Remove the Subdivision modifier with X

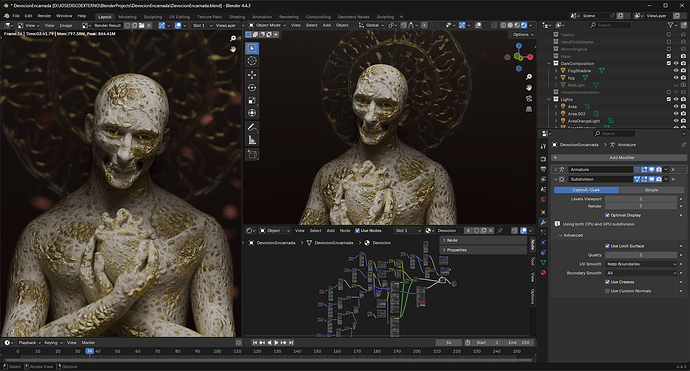[673, 179]
